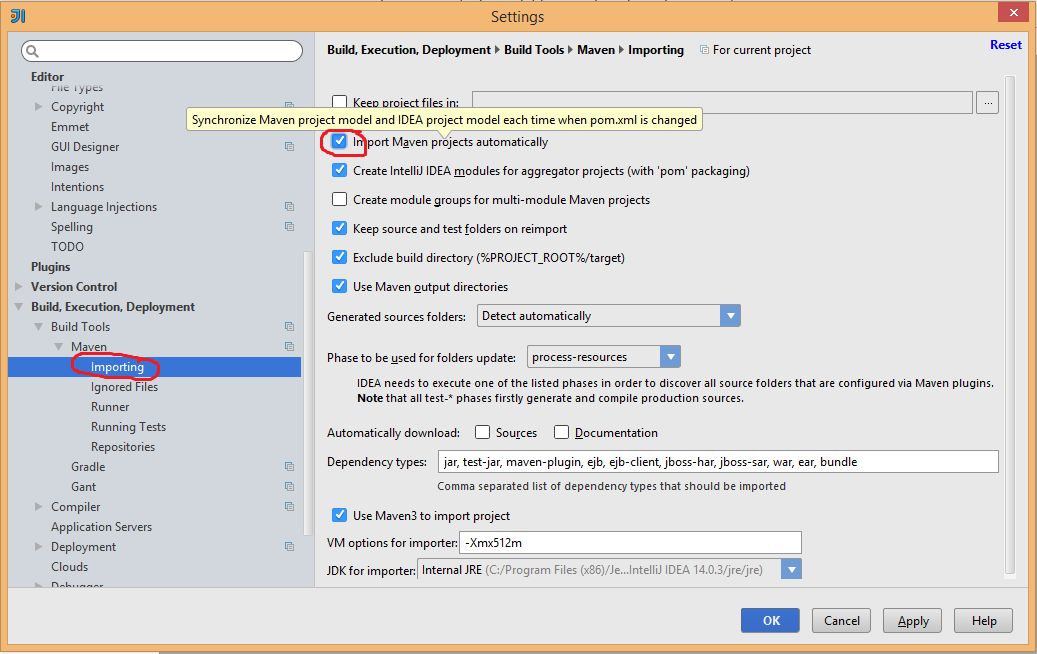Click the project-level icon beside Gradle
1037x654 pixels.
[x=289, y=466]
